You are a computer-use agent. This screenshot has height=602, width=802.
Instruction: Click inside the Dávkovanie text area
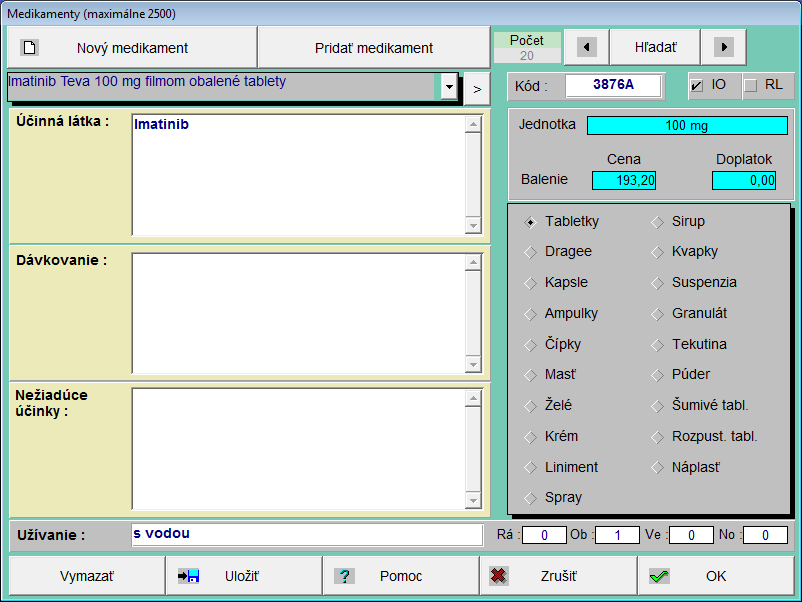tap(299, 314)
